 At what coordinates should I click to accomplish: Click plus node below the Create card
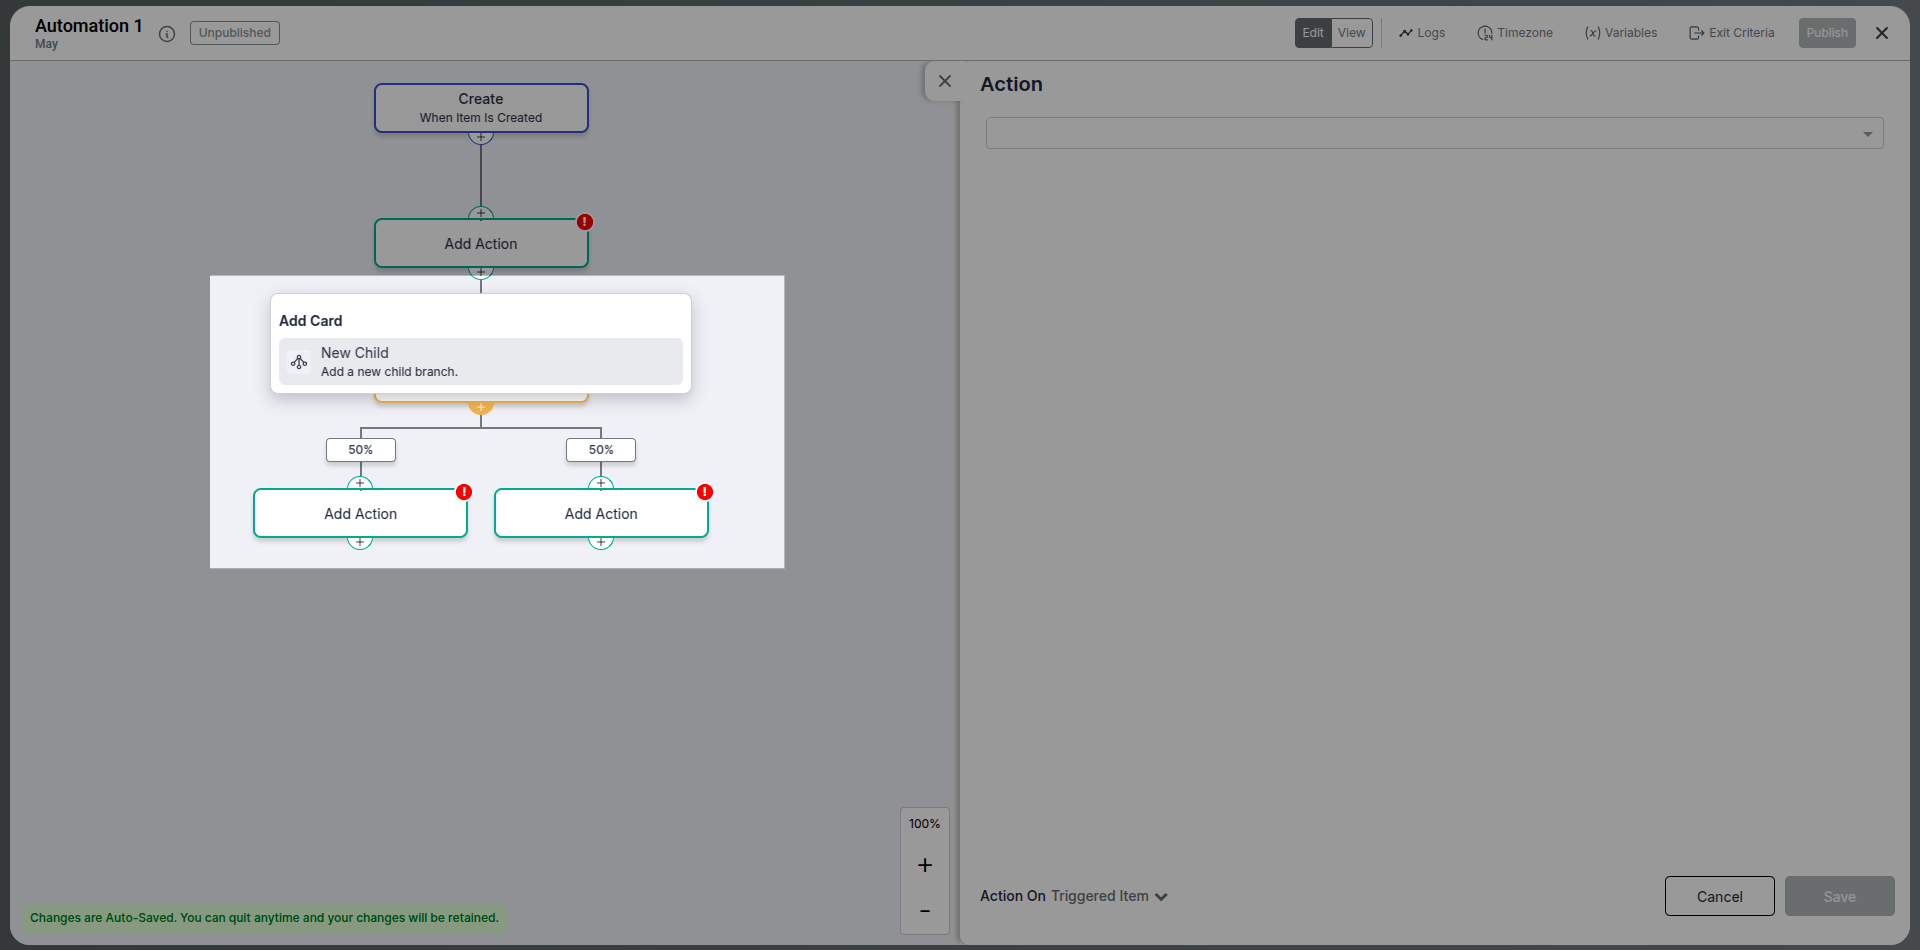(x=481, y=137)
